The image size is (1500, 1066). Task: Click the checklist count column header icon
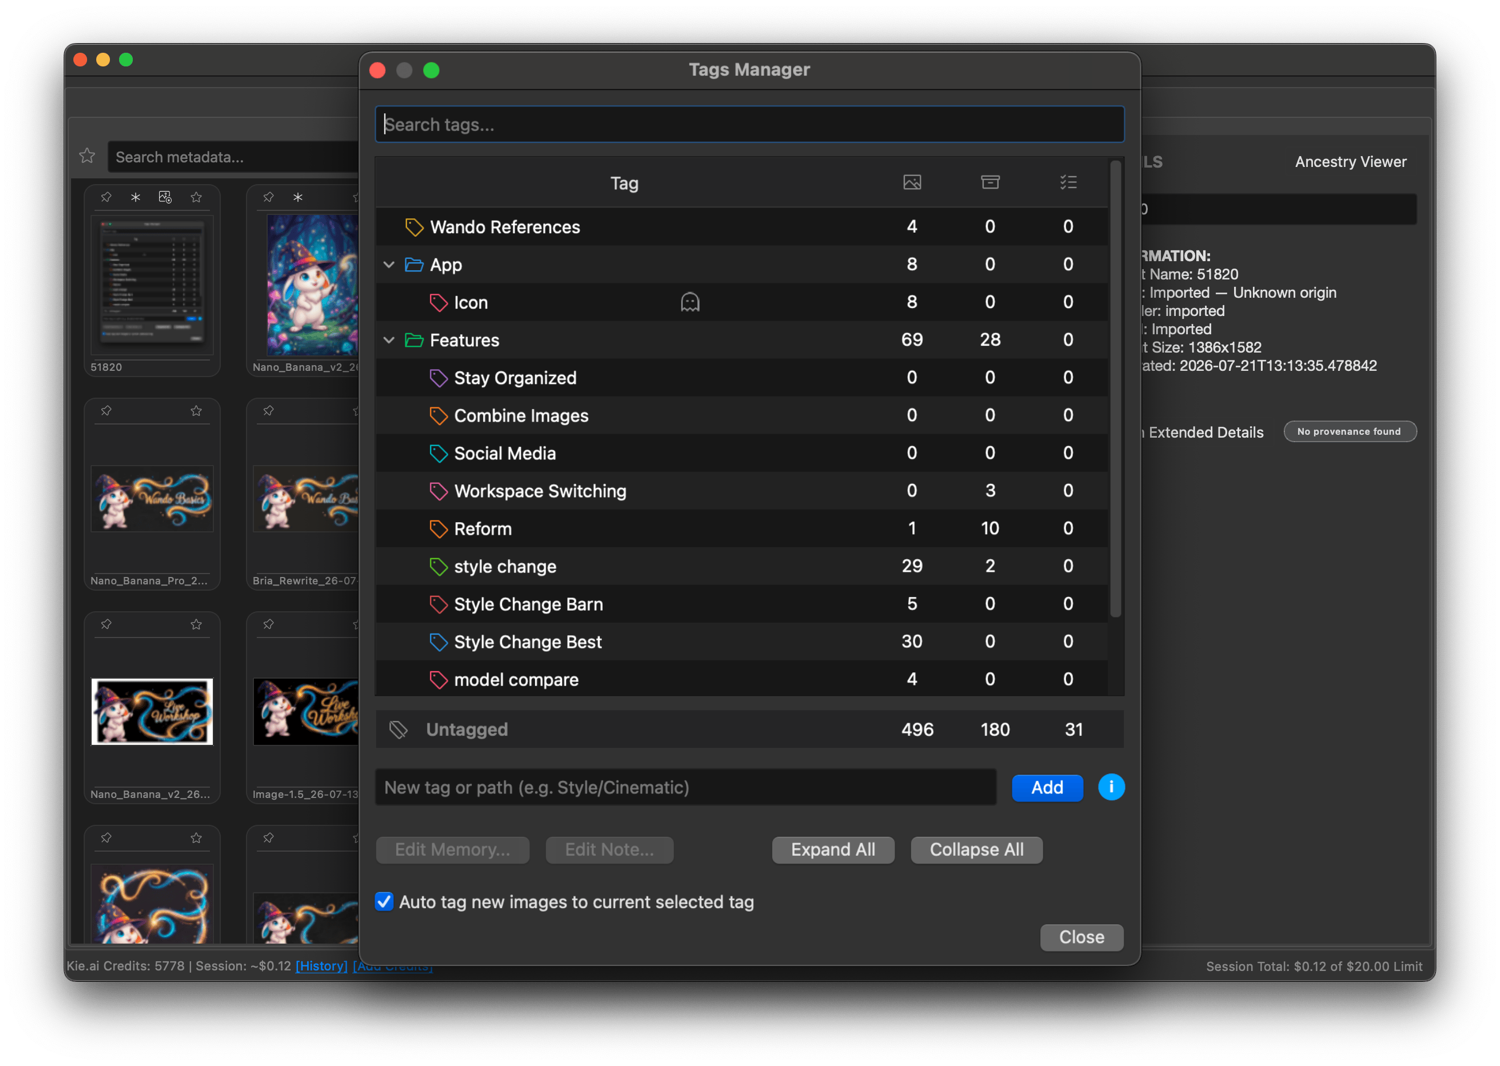tap(1068, 182)
